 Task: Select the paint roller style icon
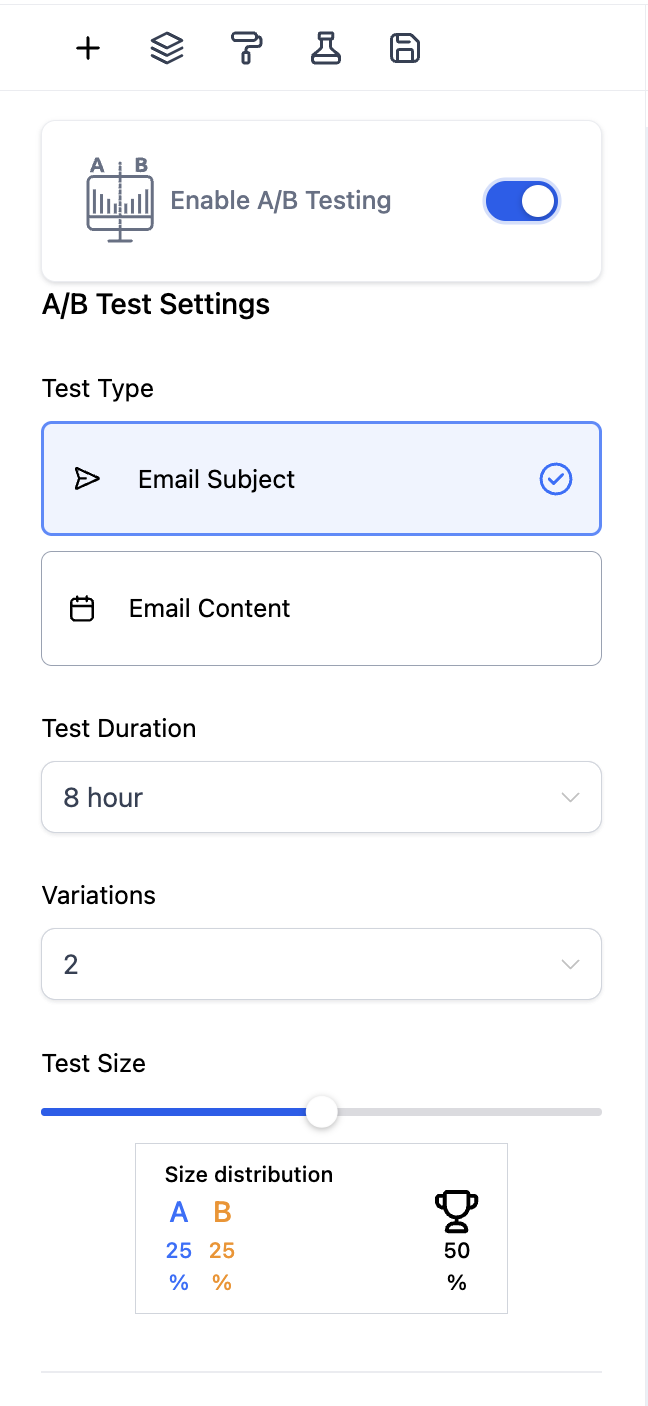(247, 48)
